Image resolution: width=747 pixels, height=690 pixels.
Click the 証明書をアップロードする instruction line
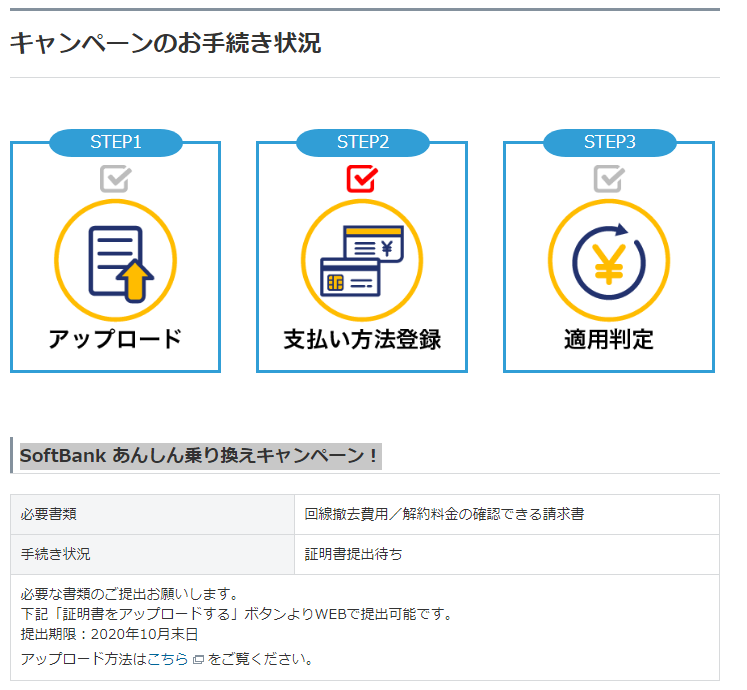(236, 614)
